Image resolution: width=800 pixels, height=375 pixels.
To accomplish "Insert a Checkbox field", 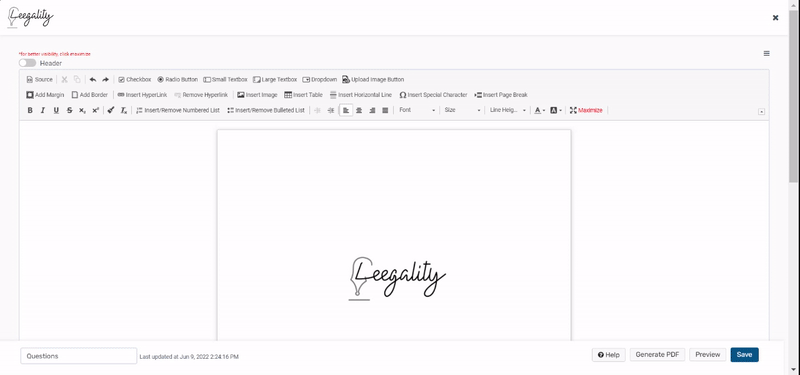I will (135, 80).
